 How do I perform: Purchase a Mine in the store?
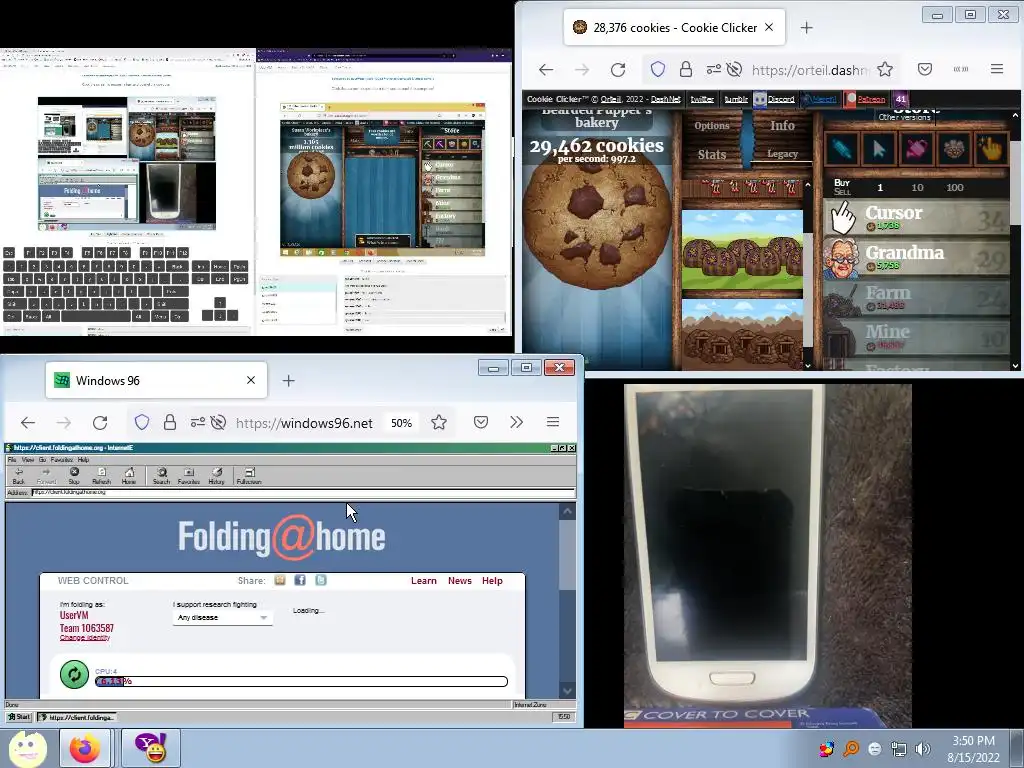917,338
